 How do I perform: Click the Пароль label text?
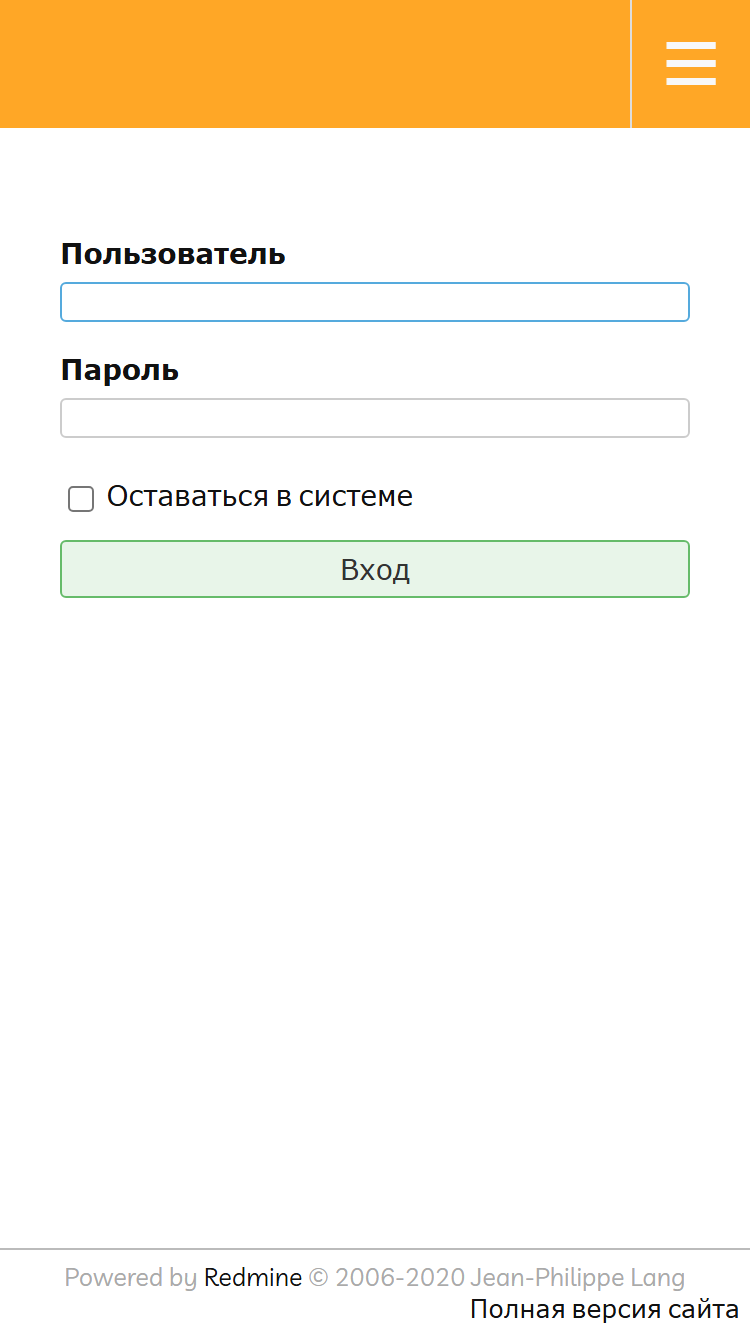pos(120,370)
